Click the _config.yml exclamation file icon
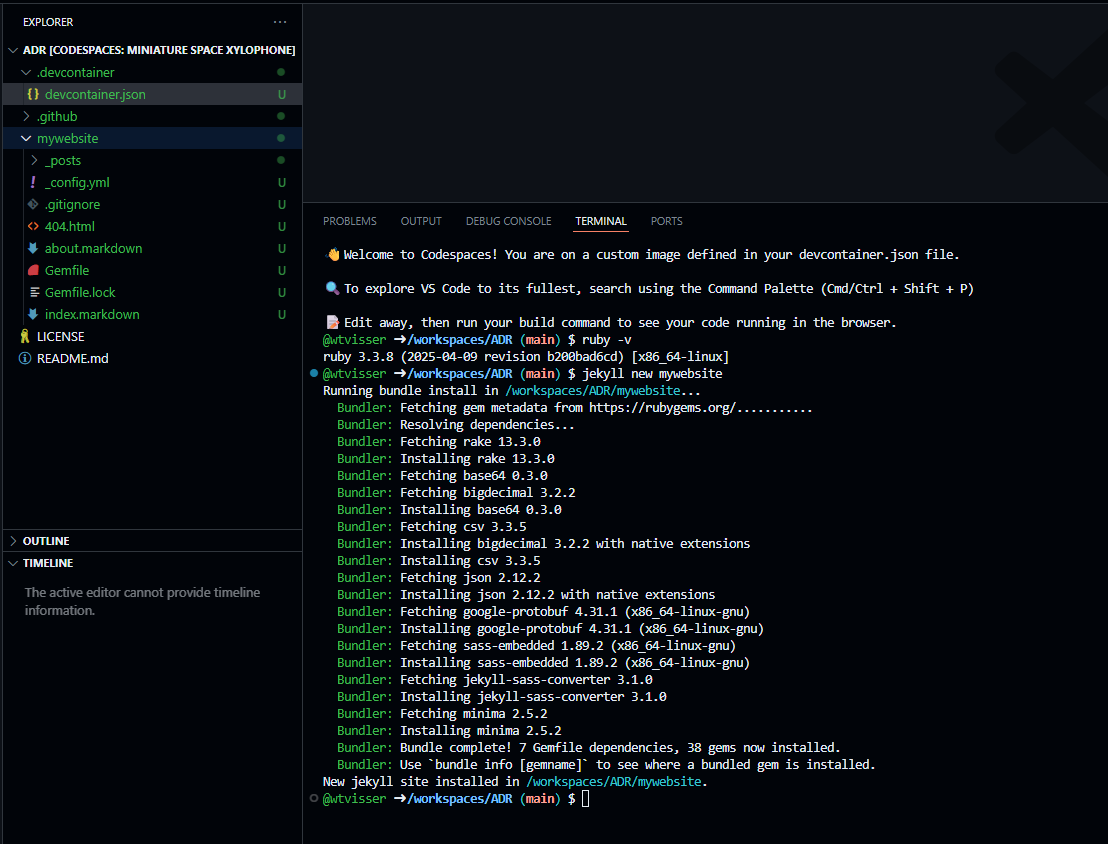The height and width of the screenshot is (844, 1108). [33, 182]
